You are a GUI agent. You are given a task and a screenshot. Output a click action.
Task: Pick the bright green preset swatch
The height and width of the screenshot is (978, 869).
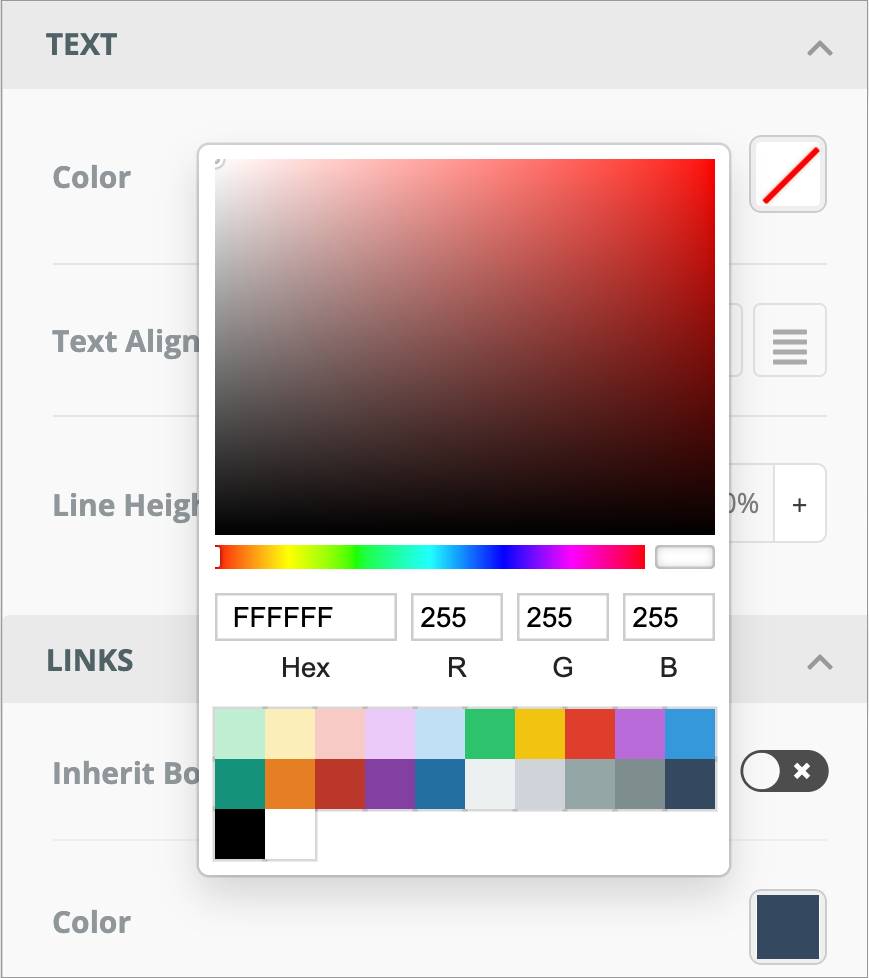[x=490, y=734]
